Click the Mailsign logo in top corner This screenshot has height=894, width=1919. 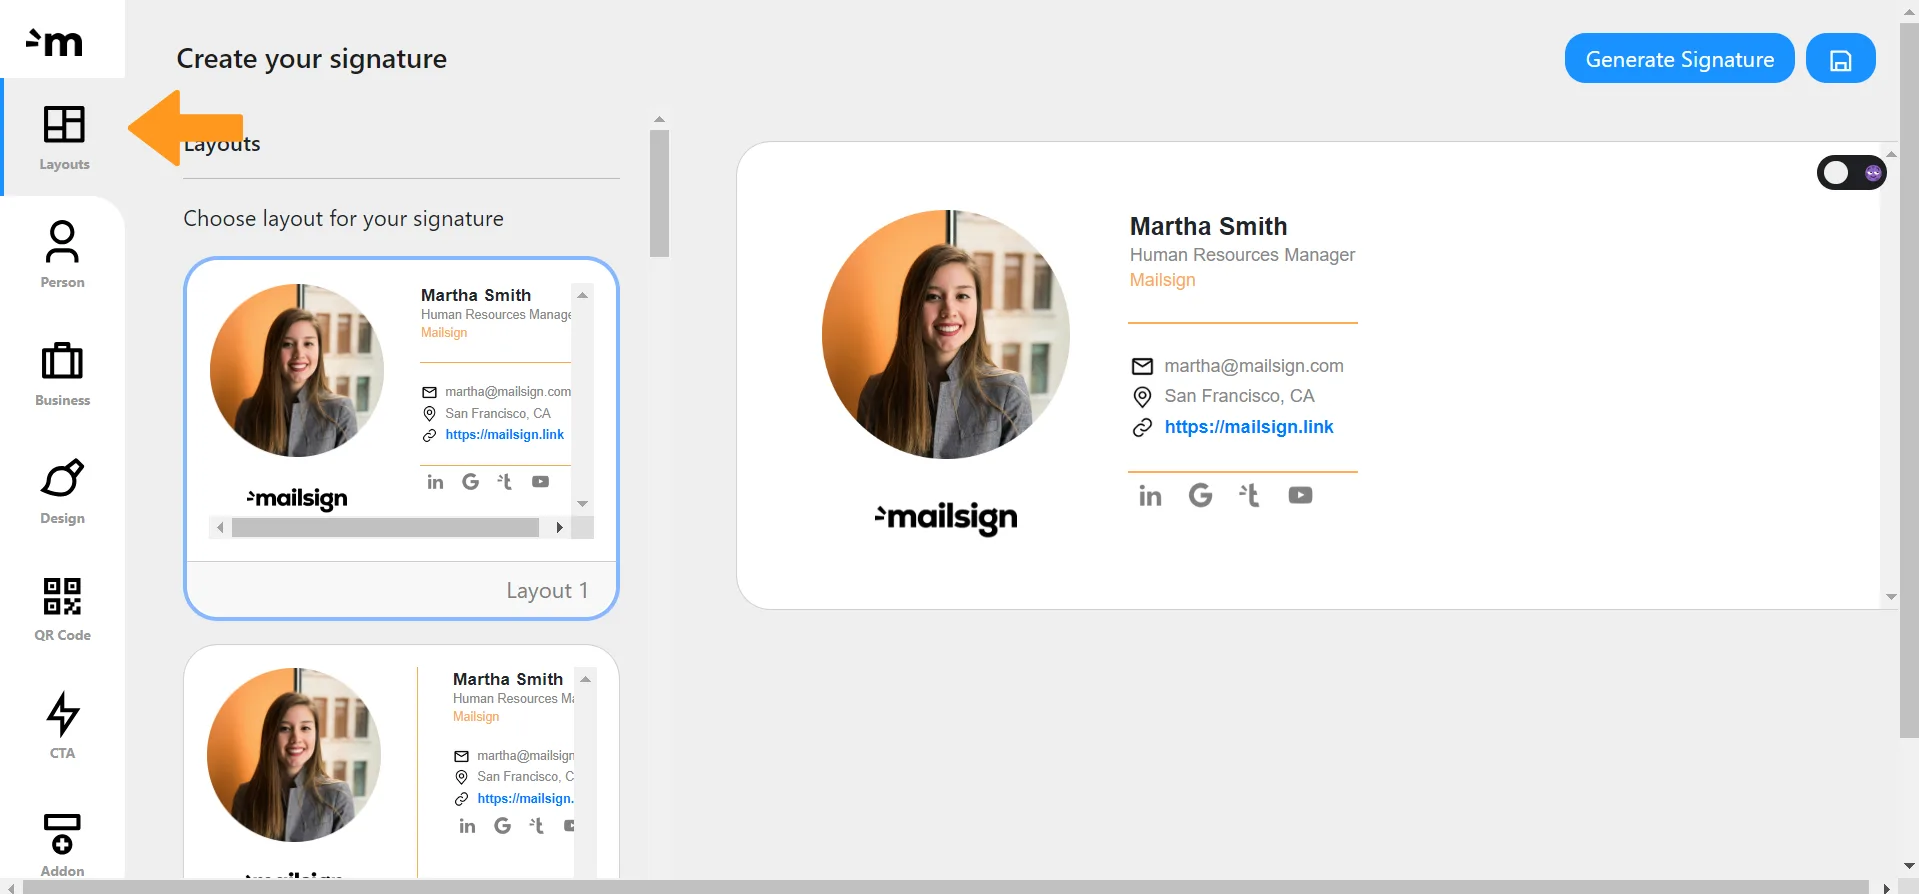click(x=55, y=41)
